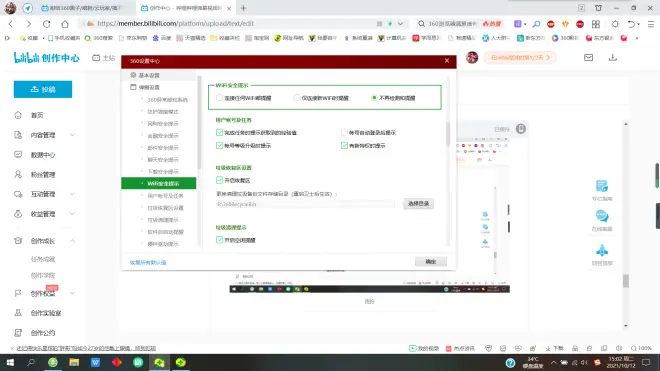Go back with browser back arrow
Viewport: 660px width, 371px height.
pyautogui.click(x=11, y=24)
